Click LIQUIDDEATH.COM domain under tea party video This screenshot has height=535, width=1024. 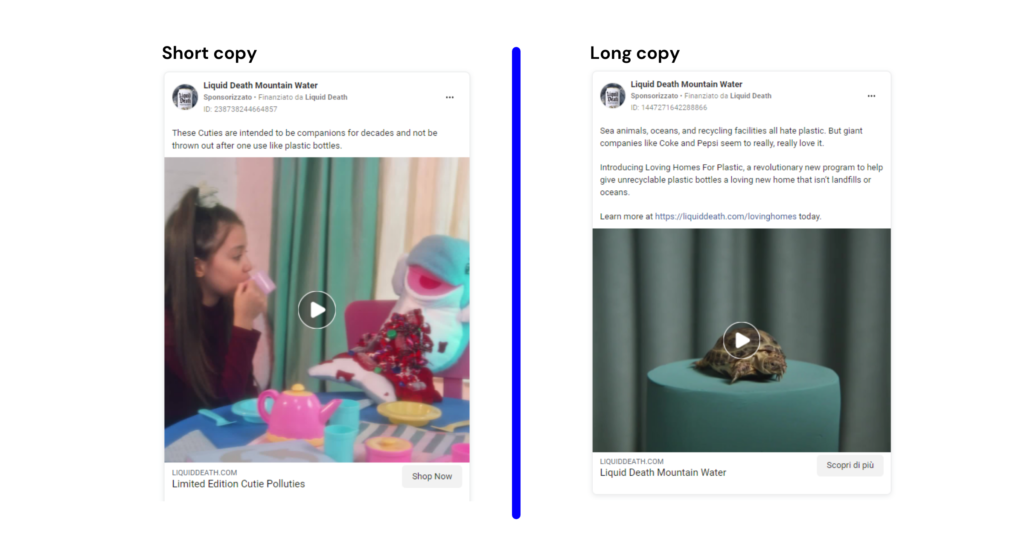point(204,472)
